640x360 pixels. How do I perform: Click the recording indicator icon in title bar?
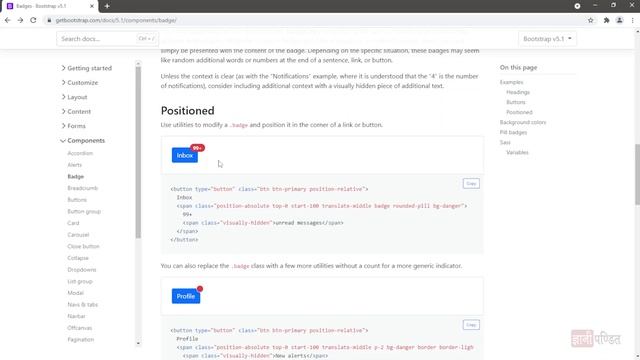point(577,6)
